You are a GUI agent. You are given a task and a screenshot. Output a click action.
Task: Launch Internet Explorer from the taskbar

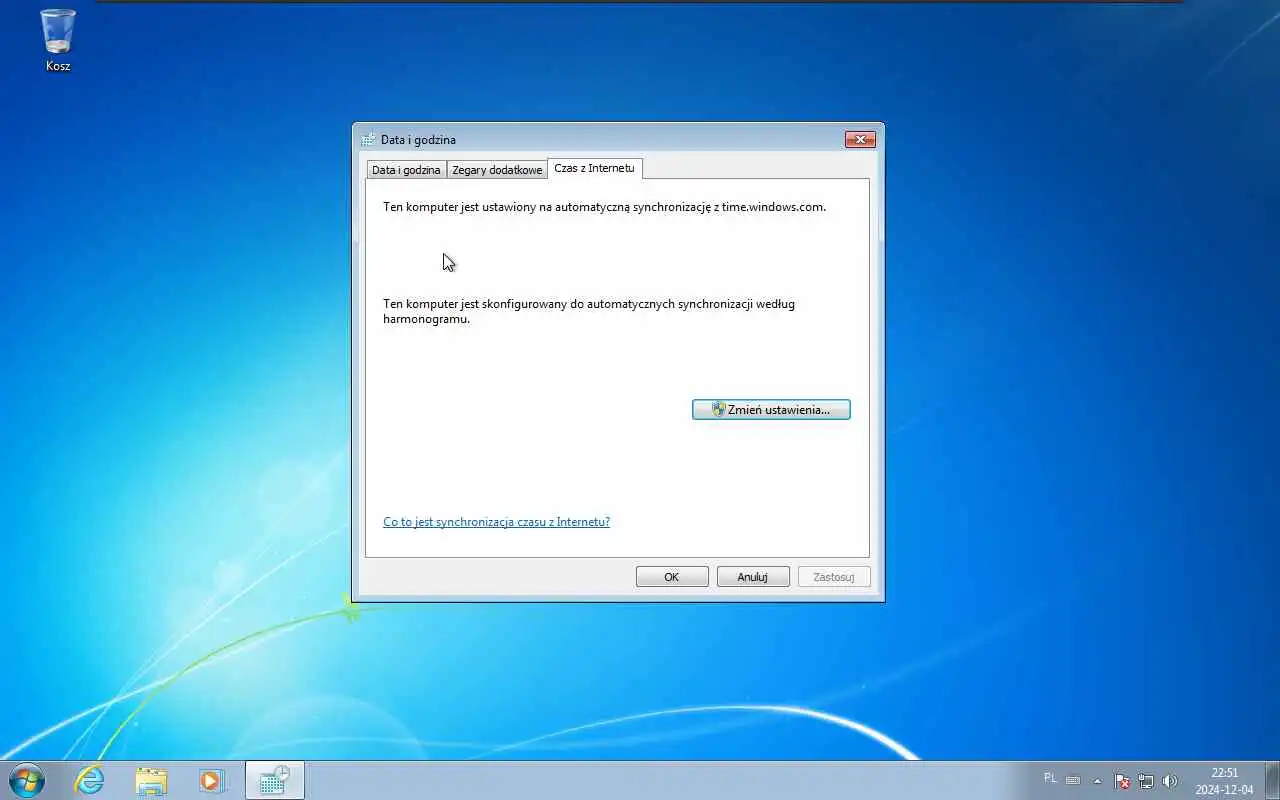click(x=90, y=780)
